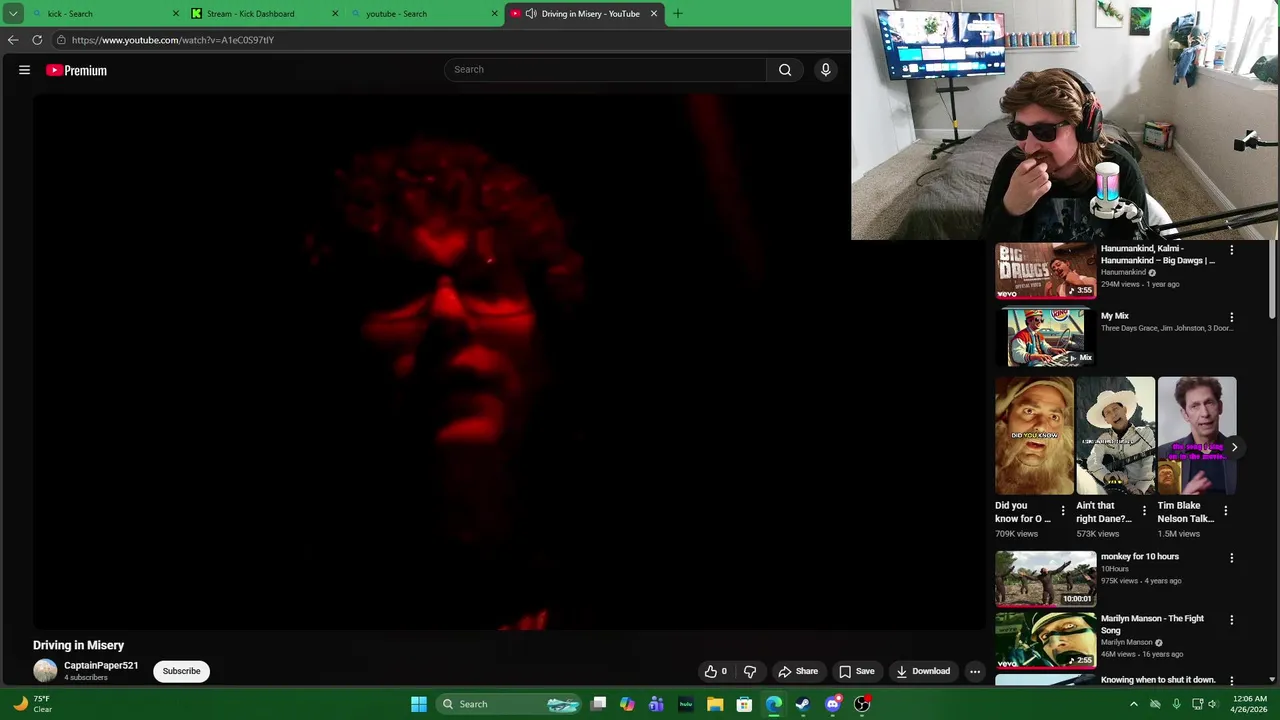The height and width of the screenshot is (720, 1280).
Task: Subscribe to CaptainPaper521
Action: pyautogui.click(x=181, y=671)
